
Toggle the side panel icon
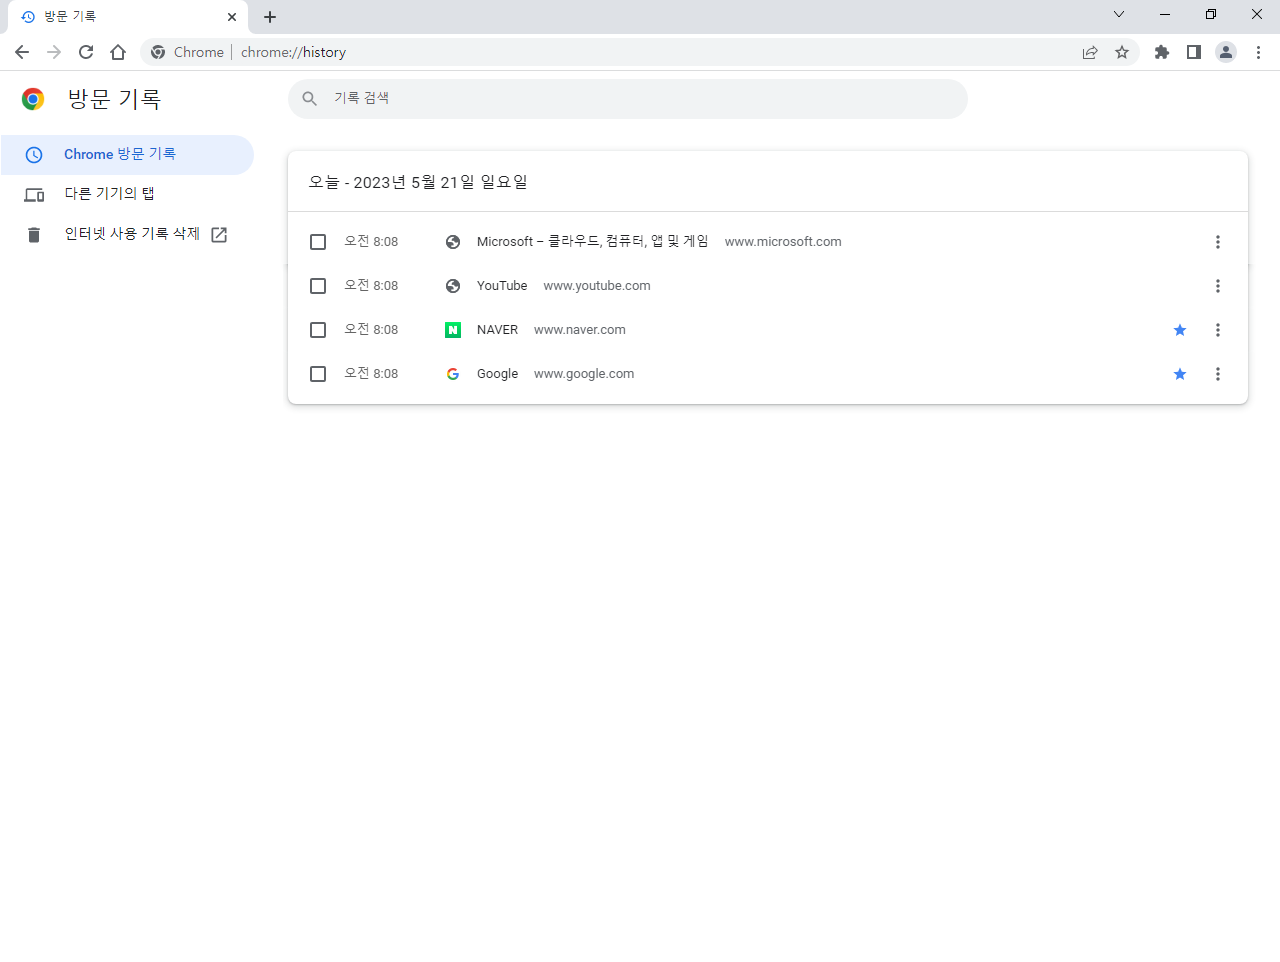point(1194,52)
